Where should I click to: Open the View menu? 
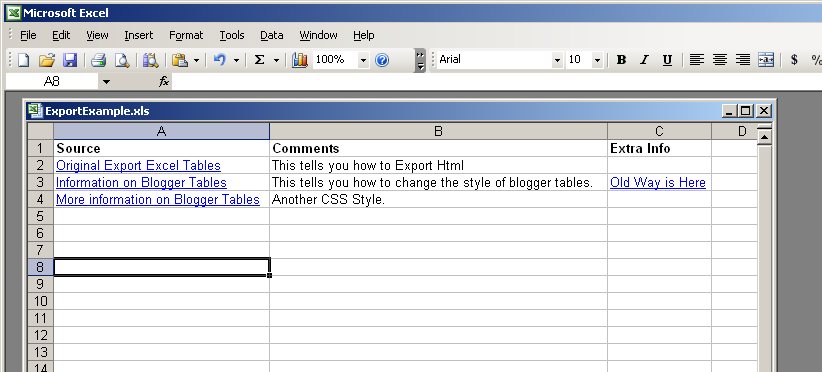[x=97, y=35]
